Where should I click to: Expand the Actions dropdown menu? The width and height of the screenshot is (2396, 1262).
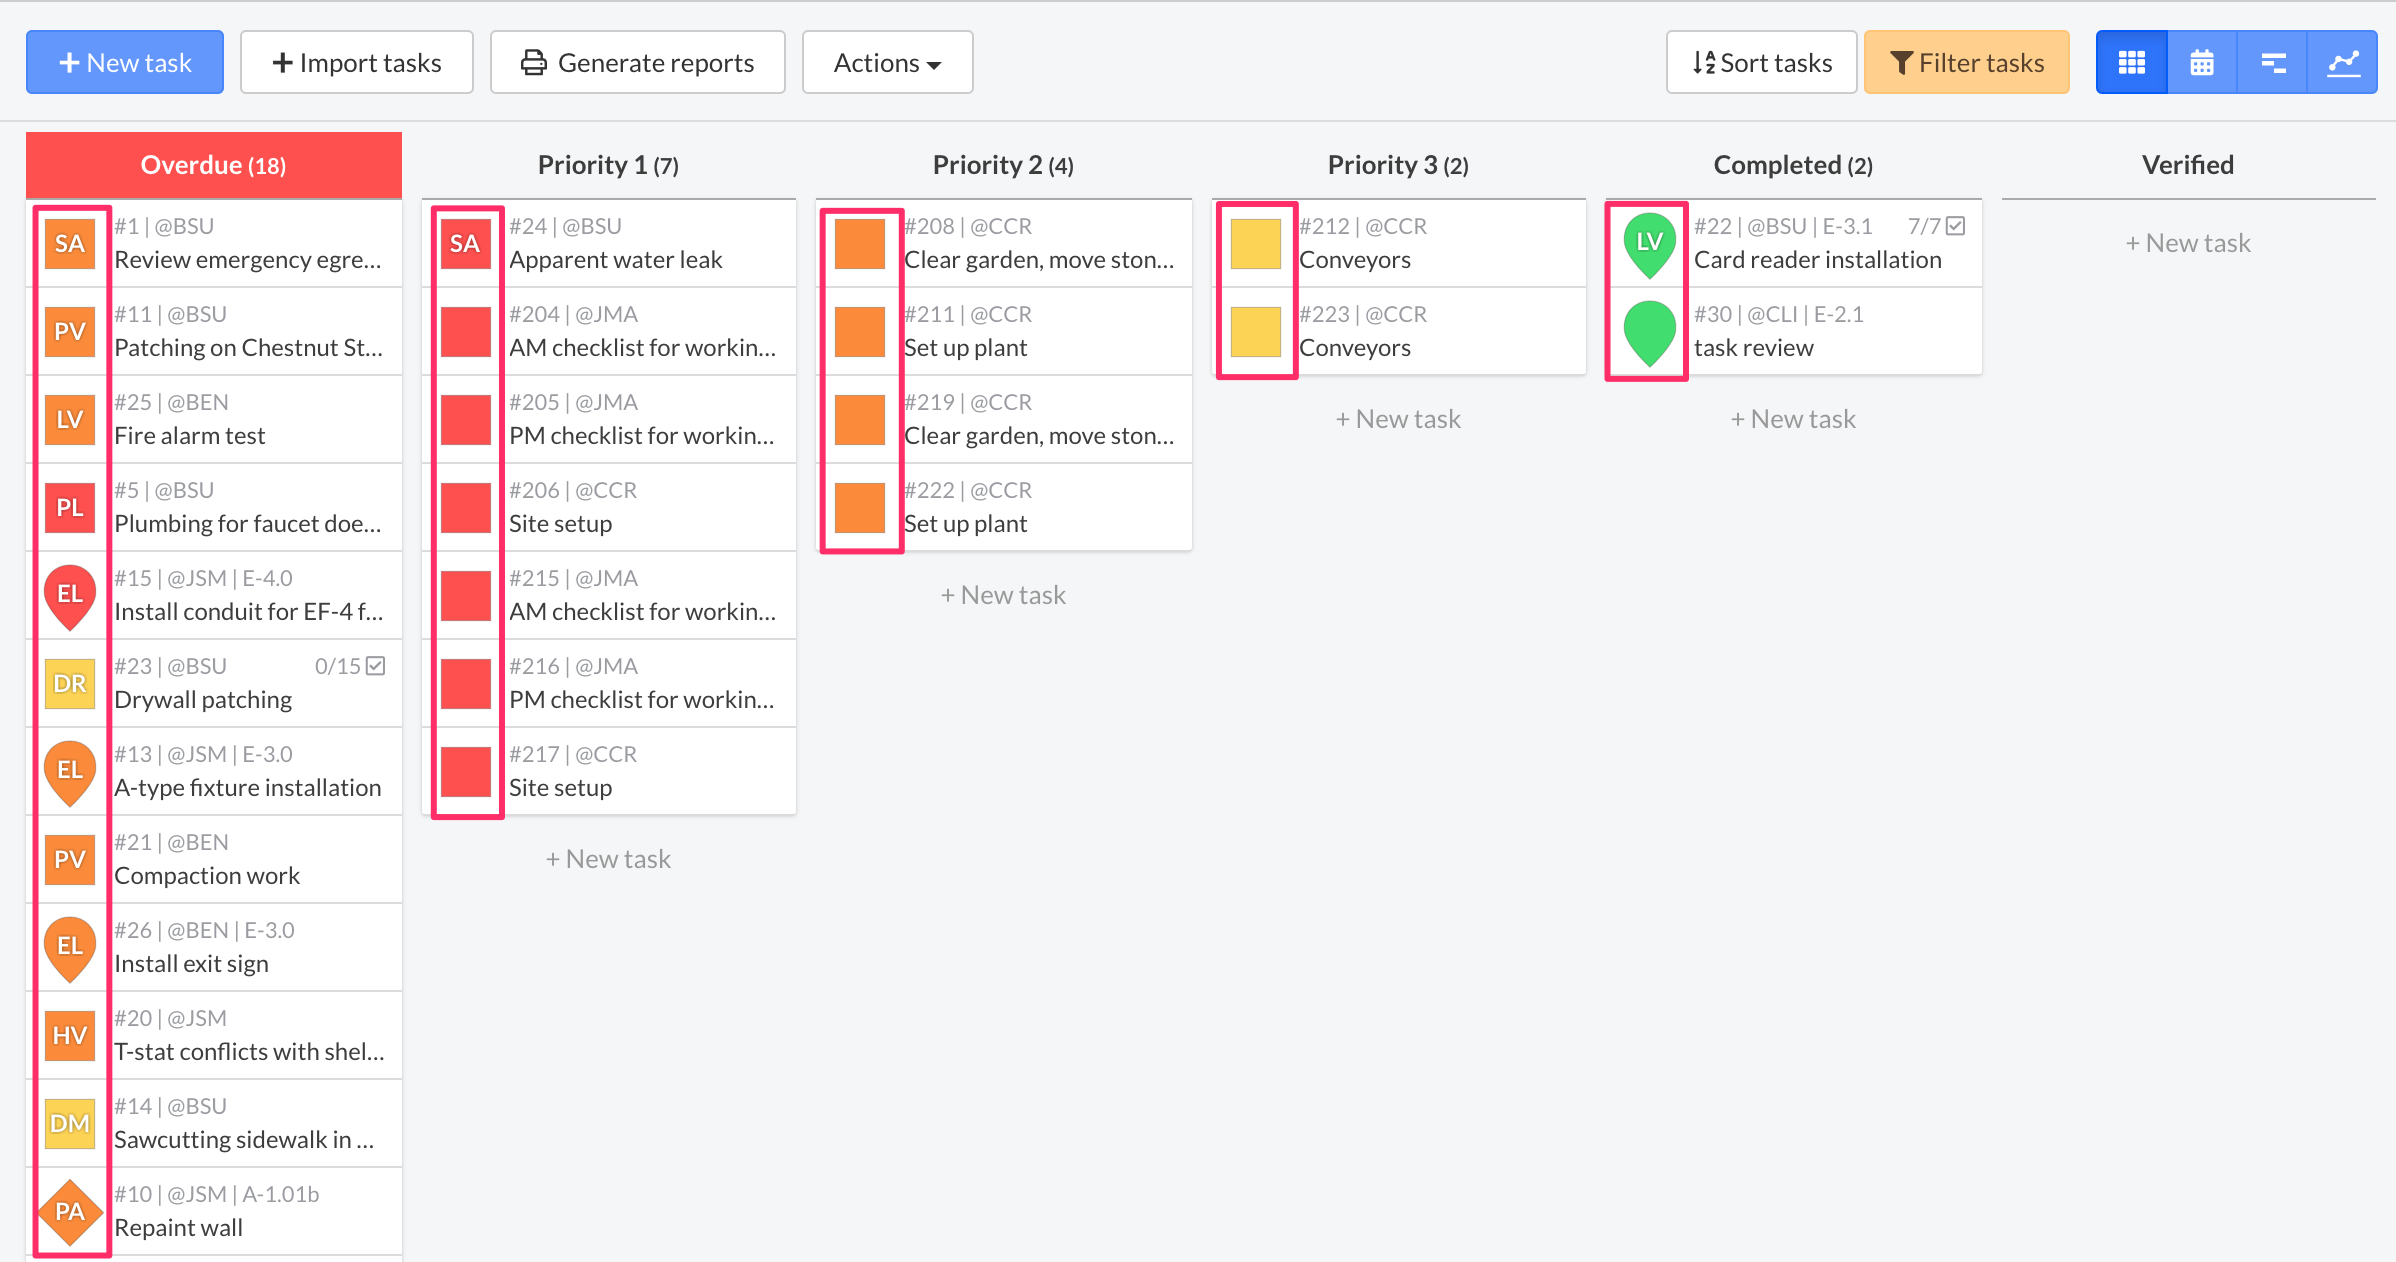coord(887,63)
